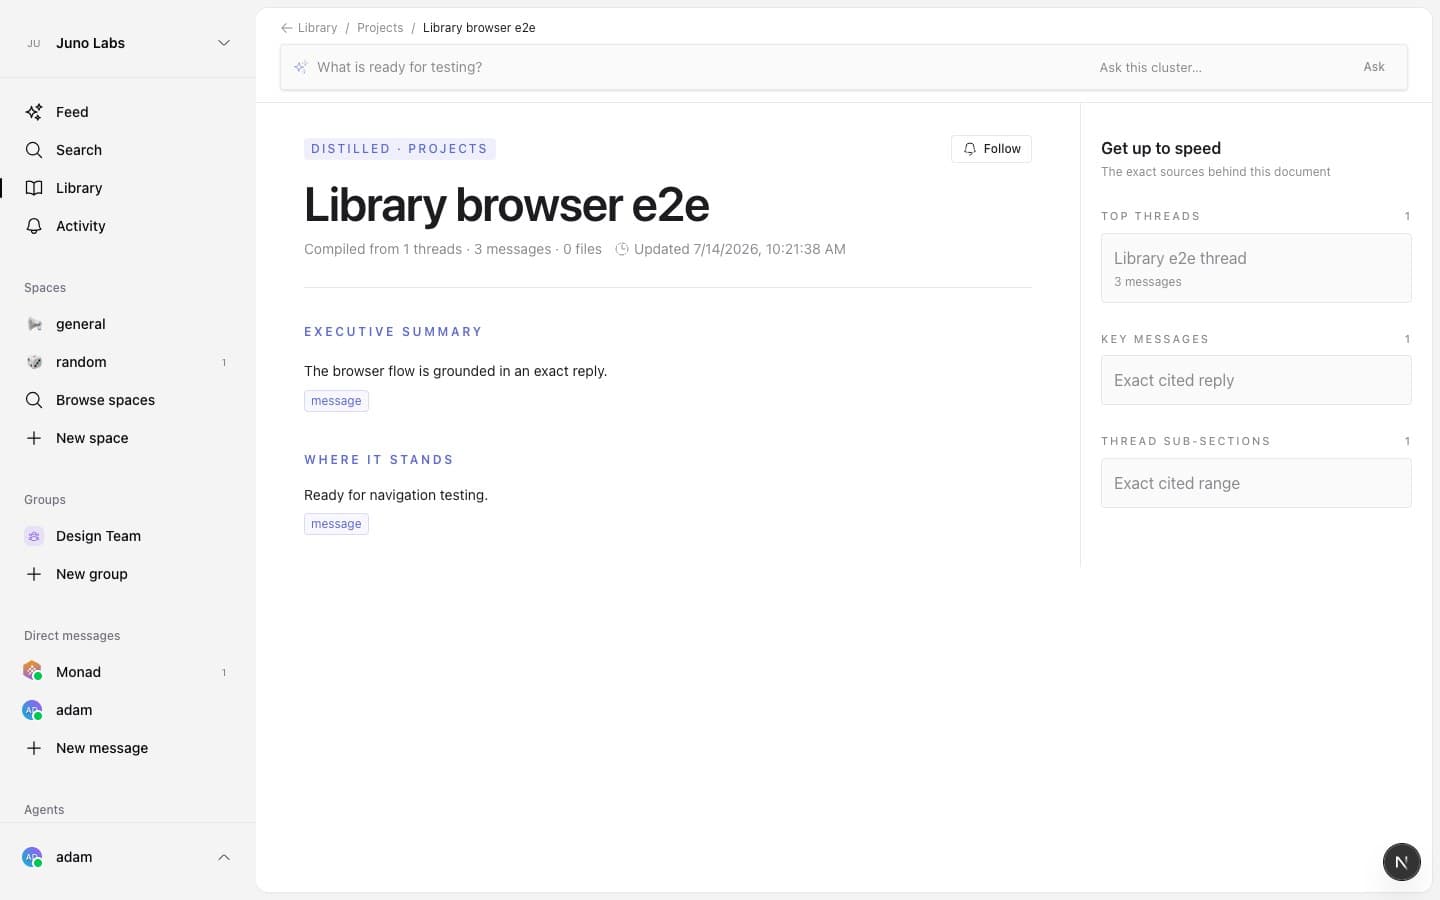Expand the adam profile chevron at bottom
The height and width of the screenshot is (900, 1440).
coord(224,857)
